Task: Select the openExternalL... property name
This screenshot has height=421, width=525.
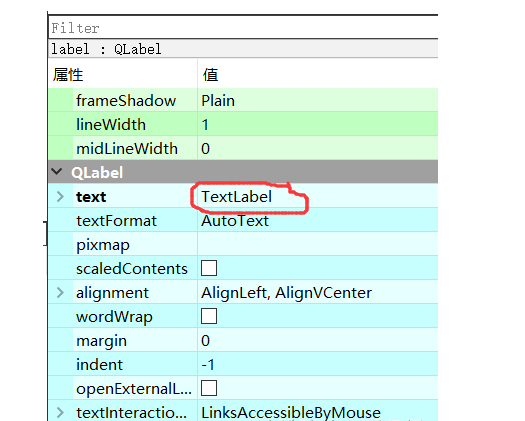Action: [x=134, y=389]
